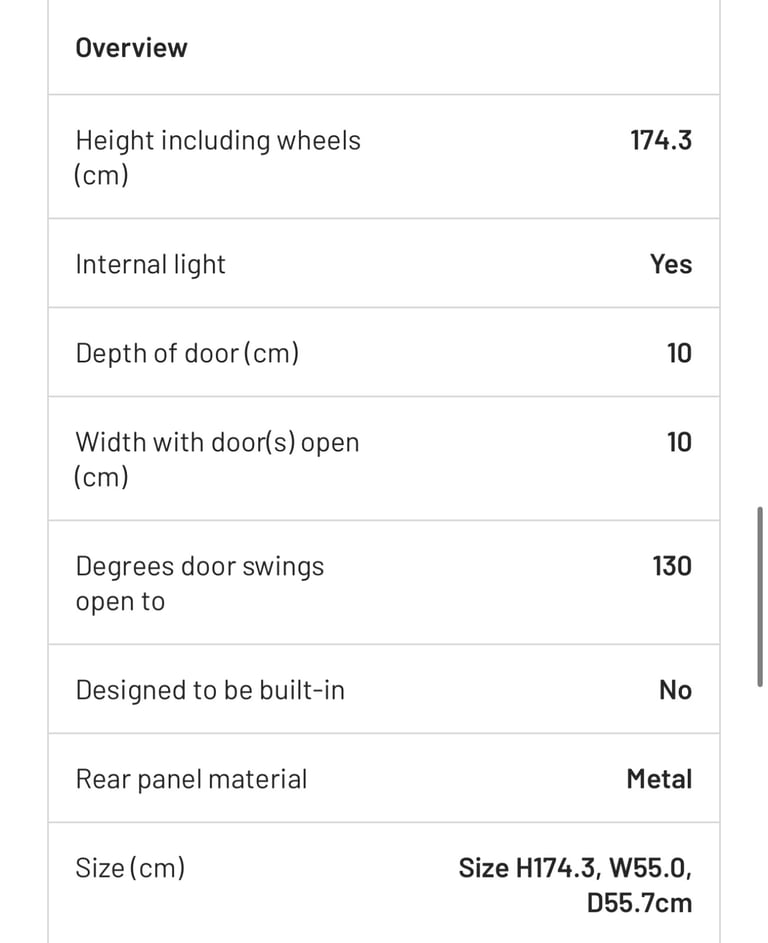
Task: Select the Designed to be built-in label
Action: [x=210, y=690]
